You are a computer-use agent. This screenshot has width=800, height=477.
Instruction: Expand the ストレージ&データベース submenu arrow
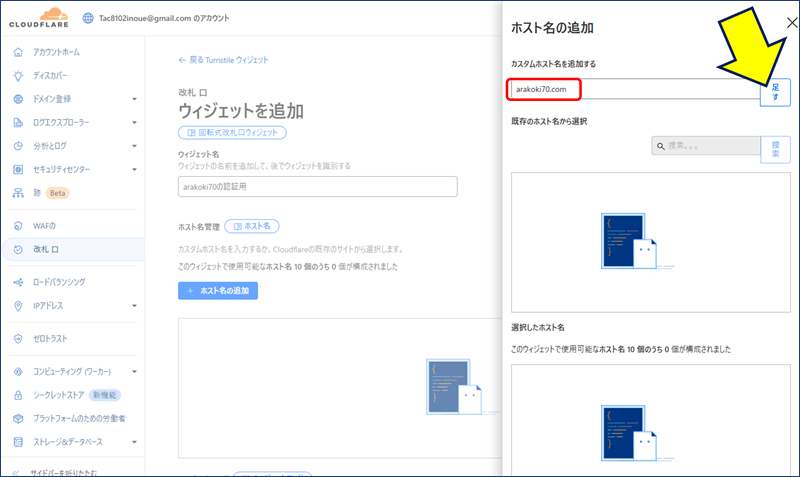pyautogui.click(x=134, y=442)
